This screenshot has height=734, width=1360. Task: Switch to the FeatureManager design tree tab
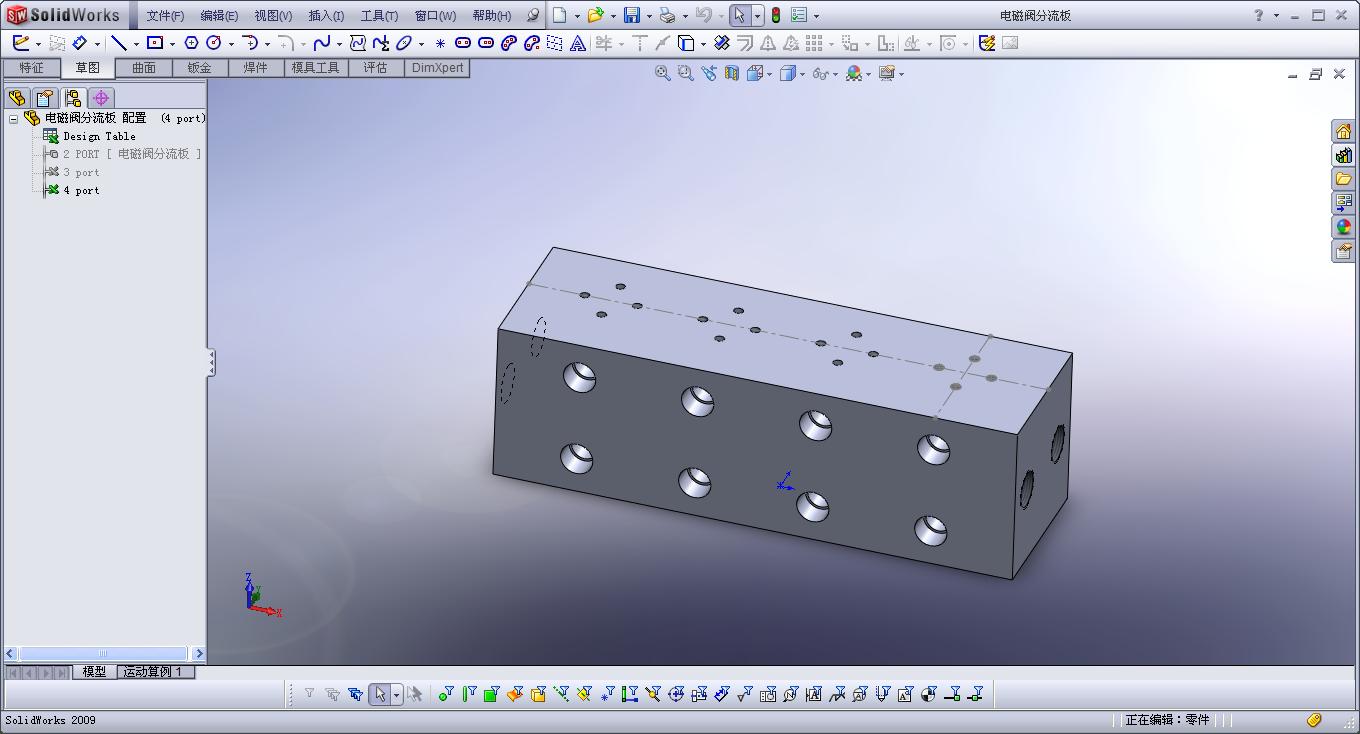pyautogui.click(x=16, y=98)
